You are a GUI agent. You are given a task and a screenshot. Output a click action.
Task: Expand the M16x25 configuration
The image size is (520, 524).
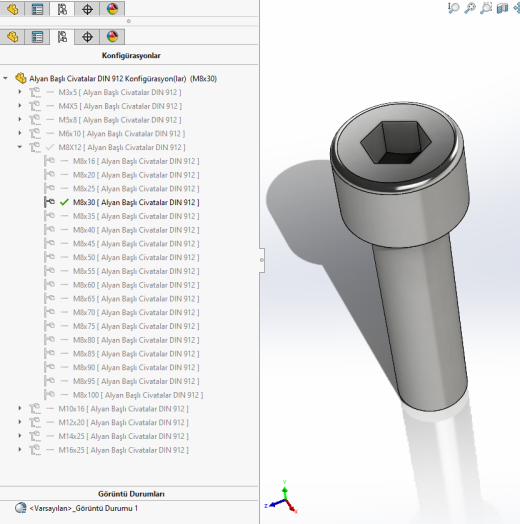[x=20, y=449]
